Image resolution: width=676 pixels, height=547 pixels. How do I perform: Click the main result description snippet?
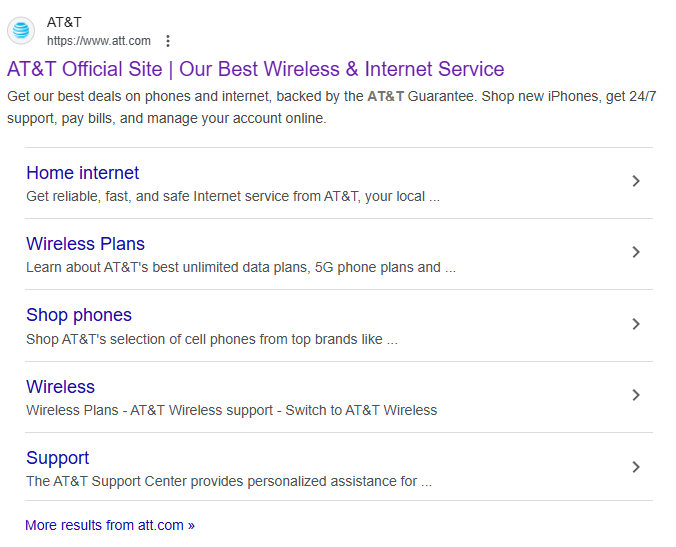[x=330, y=107]
